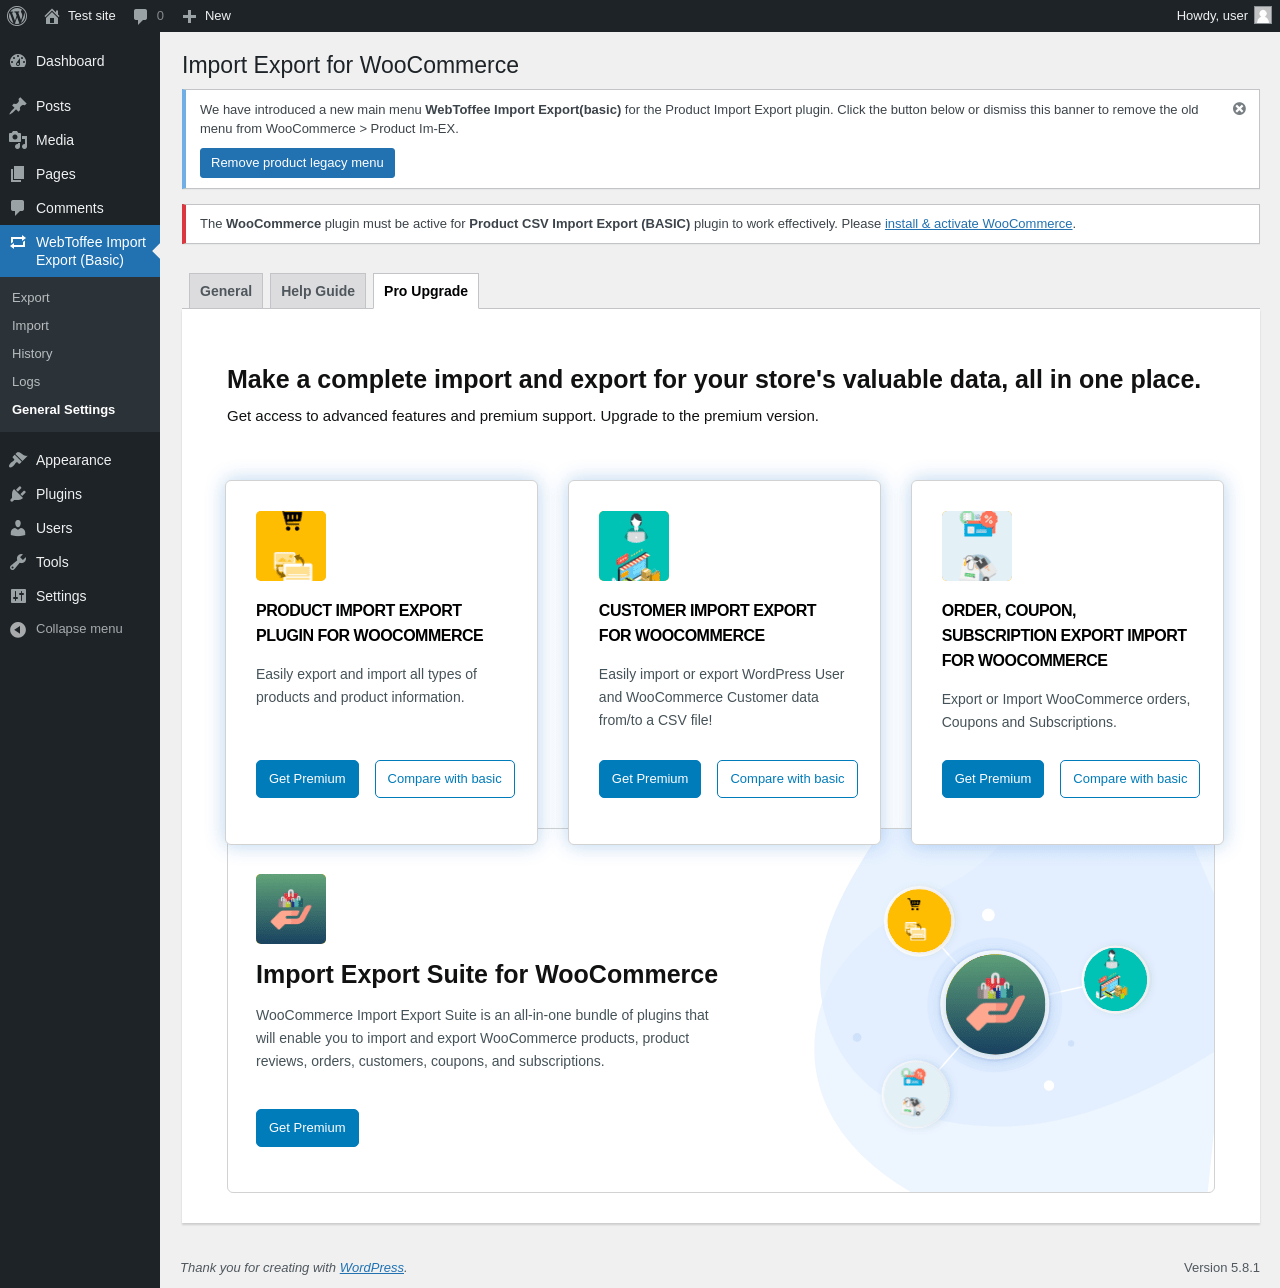Select the Pro Upgrade tab
The width and height of the screenshot is (1280, 1288).
coord(426,291)
